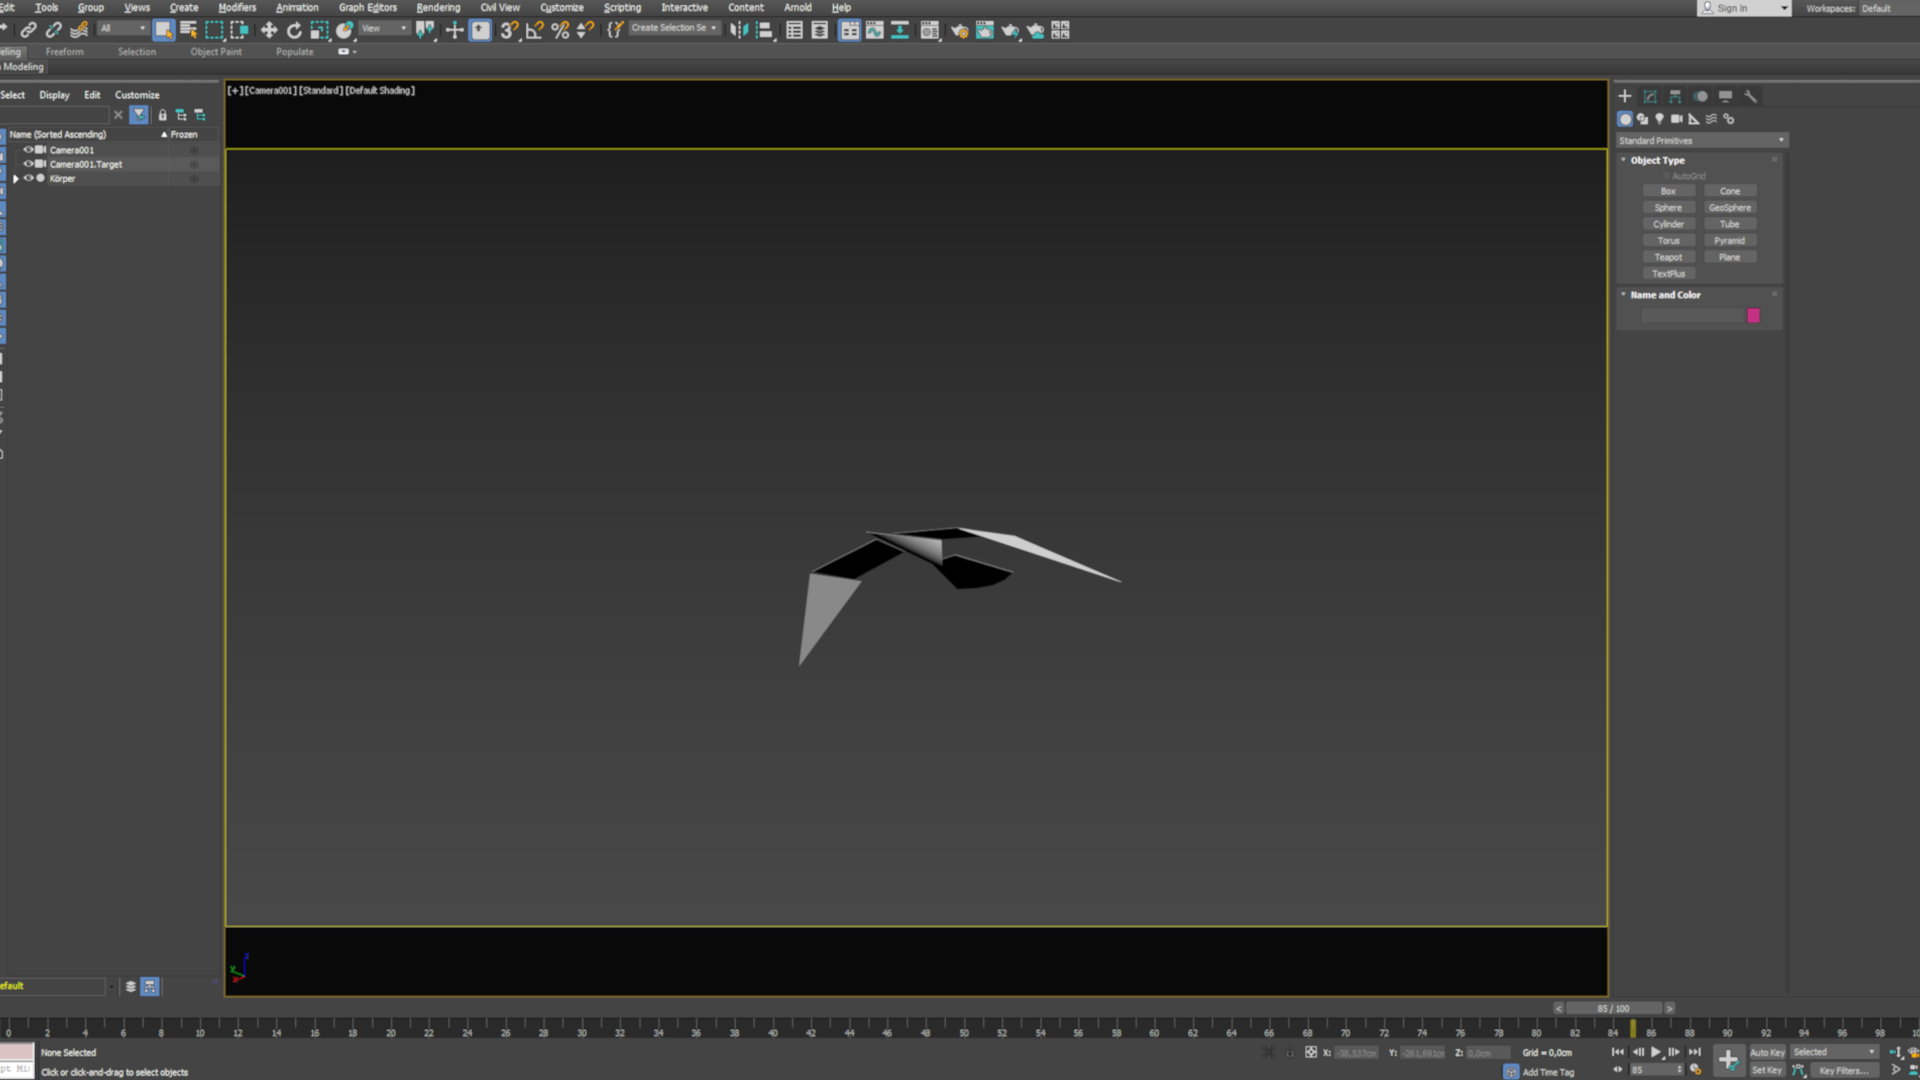Click the time slider 85 / 100
Image resolution: width=1920 pixels, height=1080 pixels.
[x=1614, y=1008]
